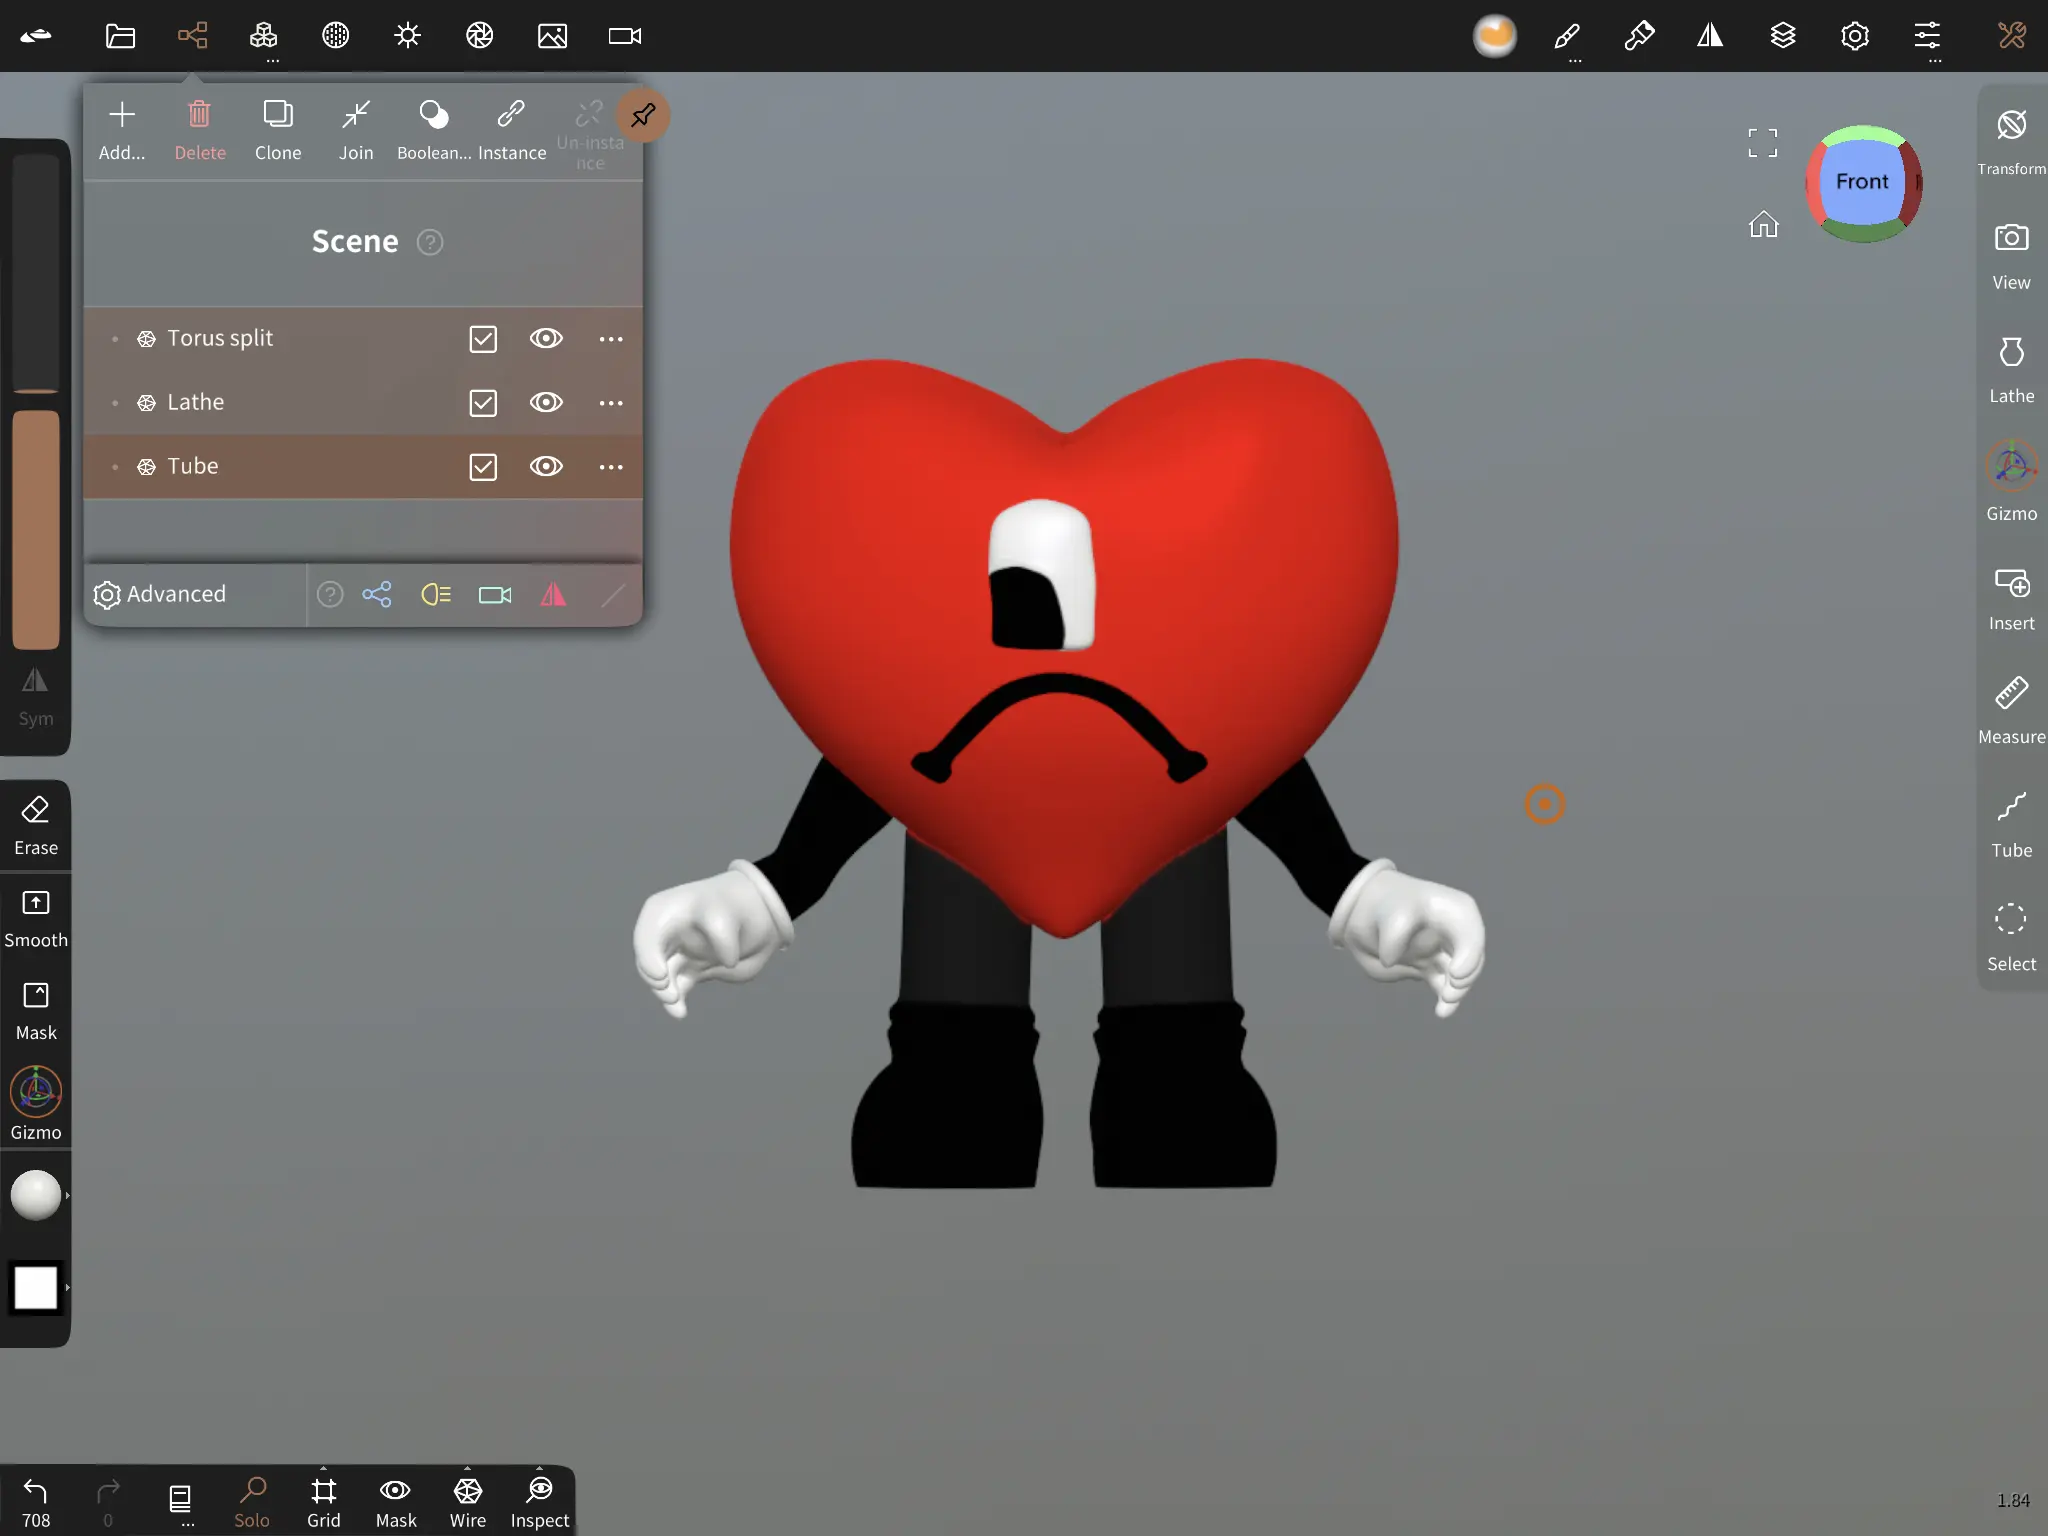This screenshot has height=1536, width=2048.
Task: Open the Add object menu
Action: point(122,130)
